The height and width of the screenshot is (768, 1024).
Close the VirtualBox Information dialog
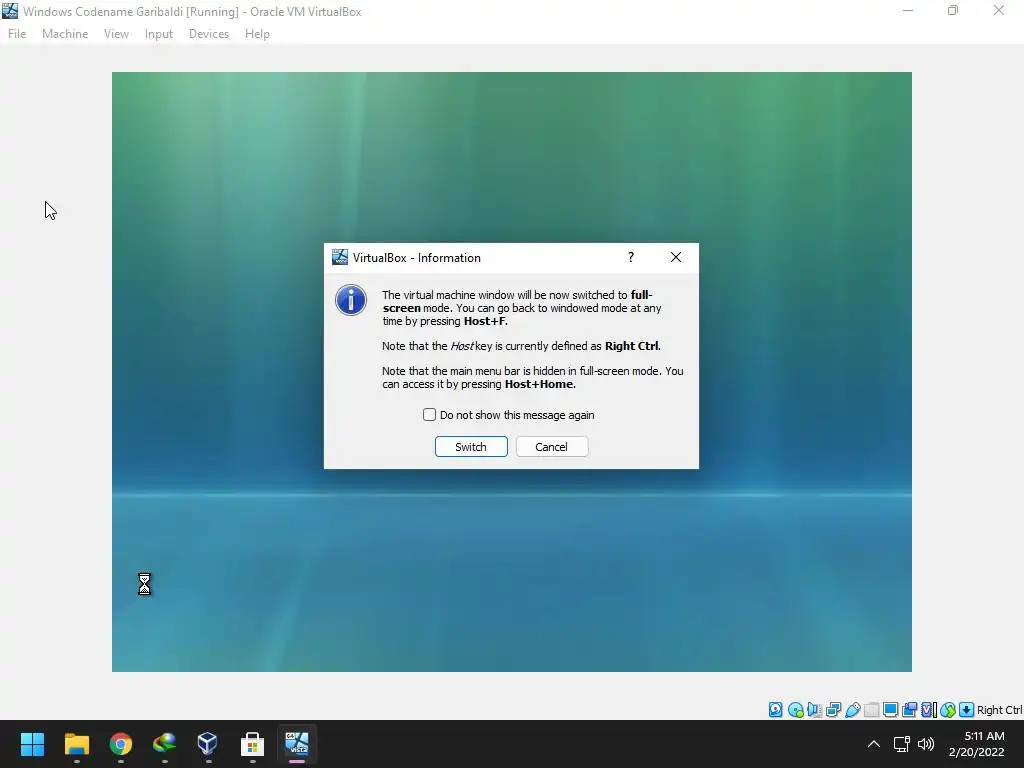pos(676,257)
